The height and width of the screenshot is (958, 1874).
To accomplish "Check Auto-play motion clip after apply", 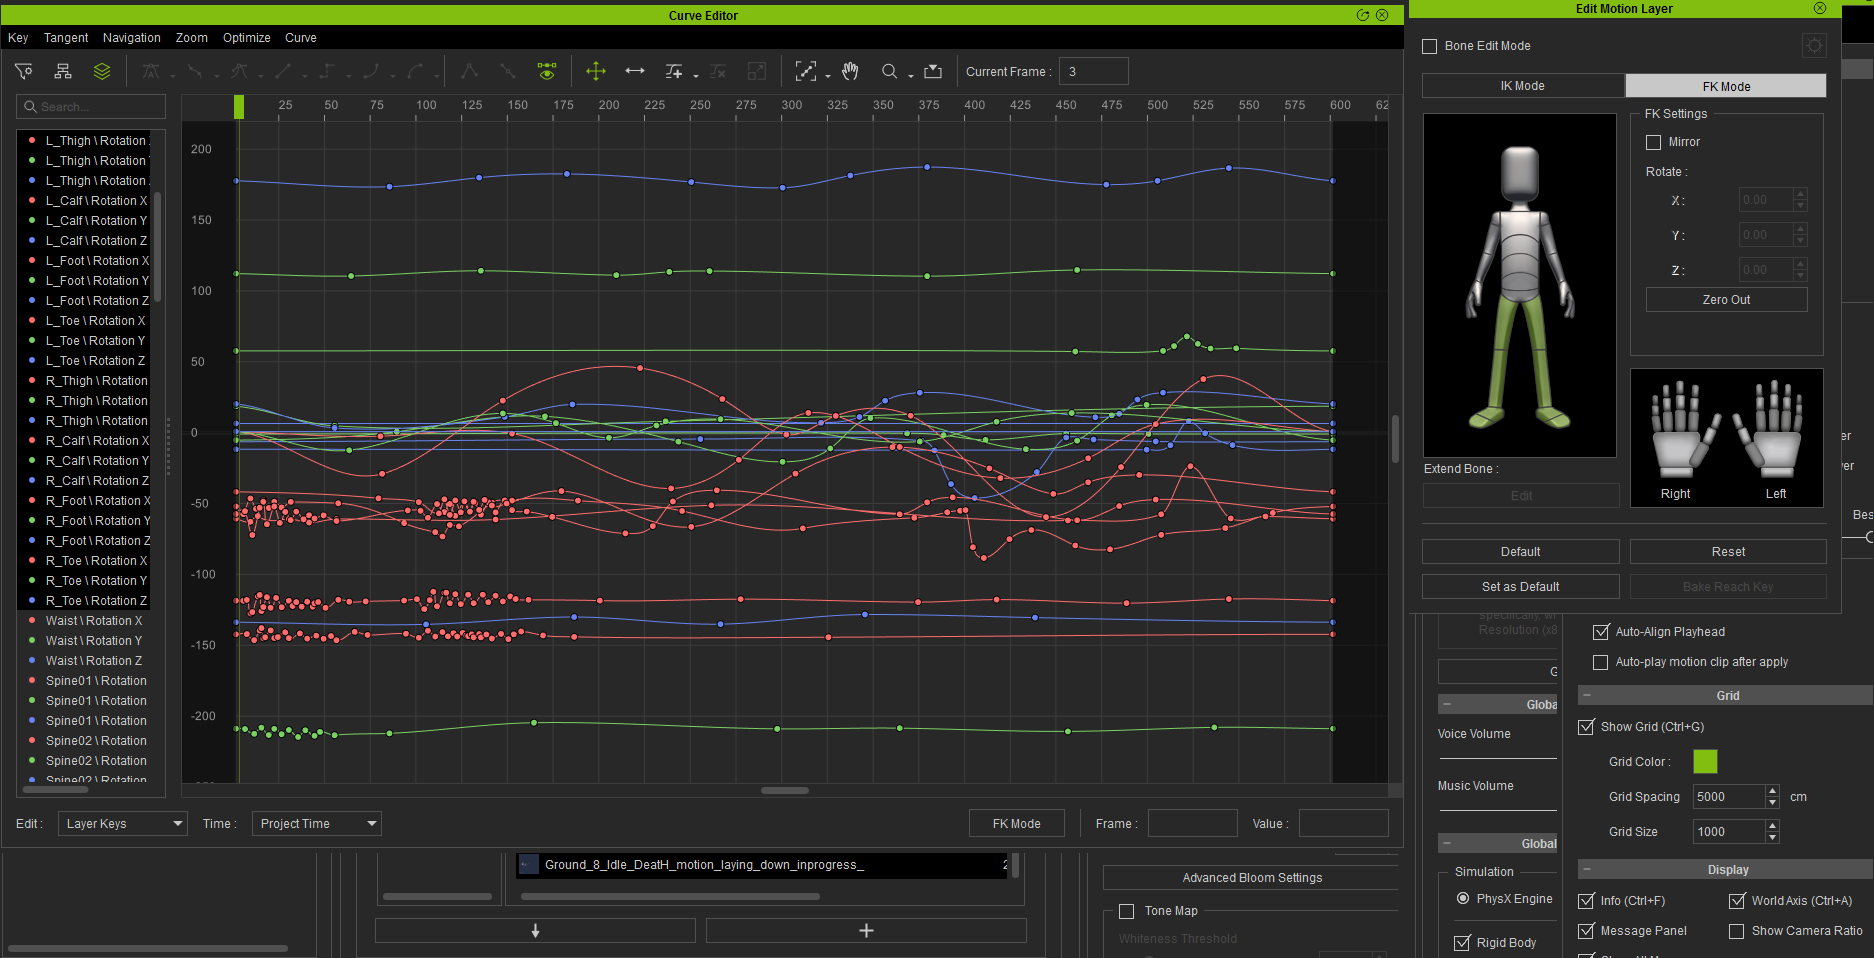I will [1601, 662].
